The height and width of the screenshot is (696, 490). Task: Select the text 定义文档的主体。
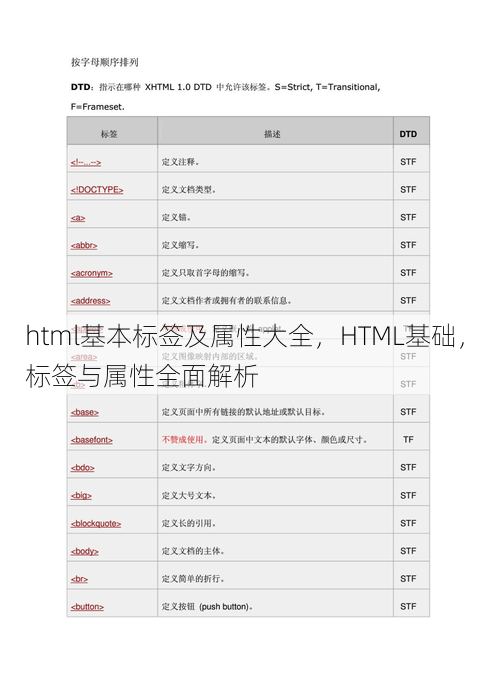coord(193,551)
